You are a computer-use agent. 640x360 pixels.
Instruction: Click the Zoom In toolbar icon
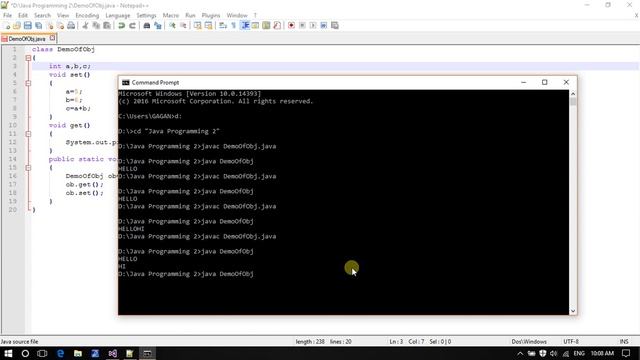pos(172,25)
